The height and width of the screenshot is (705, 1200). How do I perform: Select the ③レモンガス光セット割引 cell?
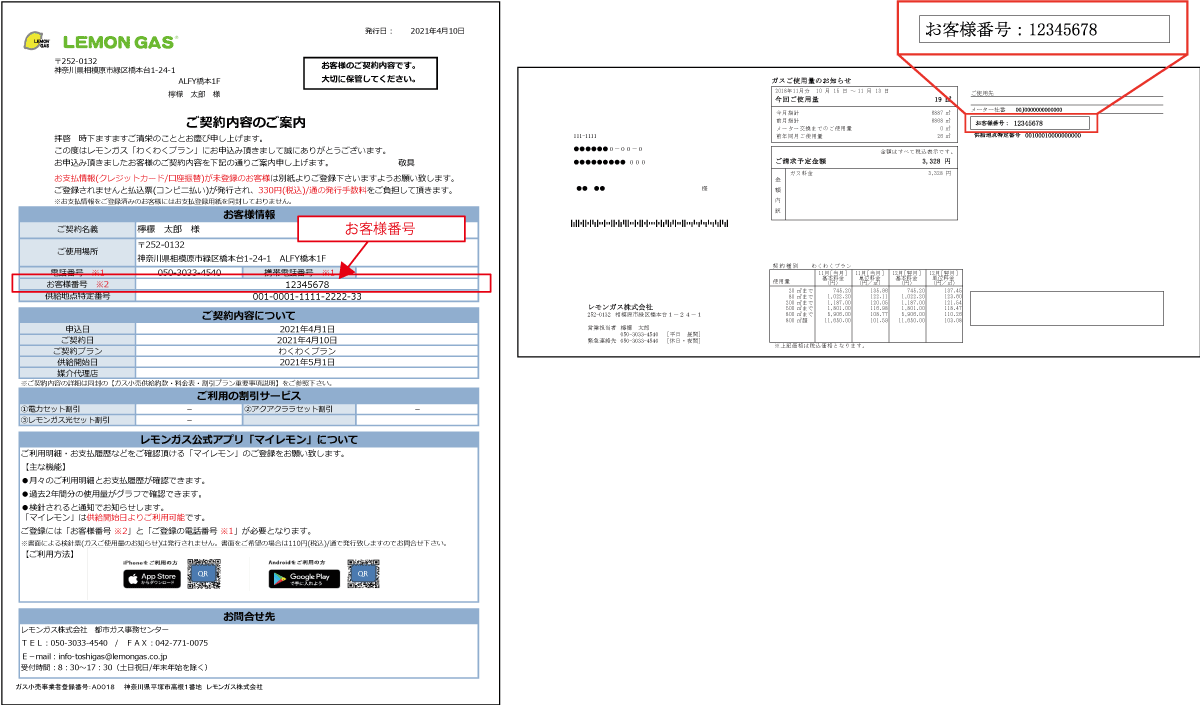coord(77,420)
